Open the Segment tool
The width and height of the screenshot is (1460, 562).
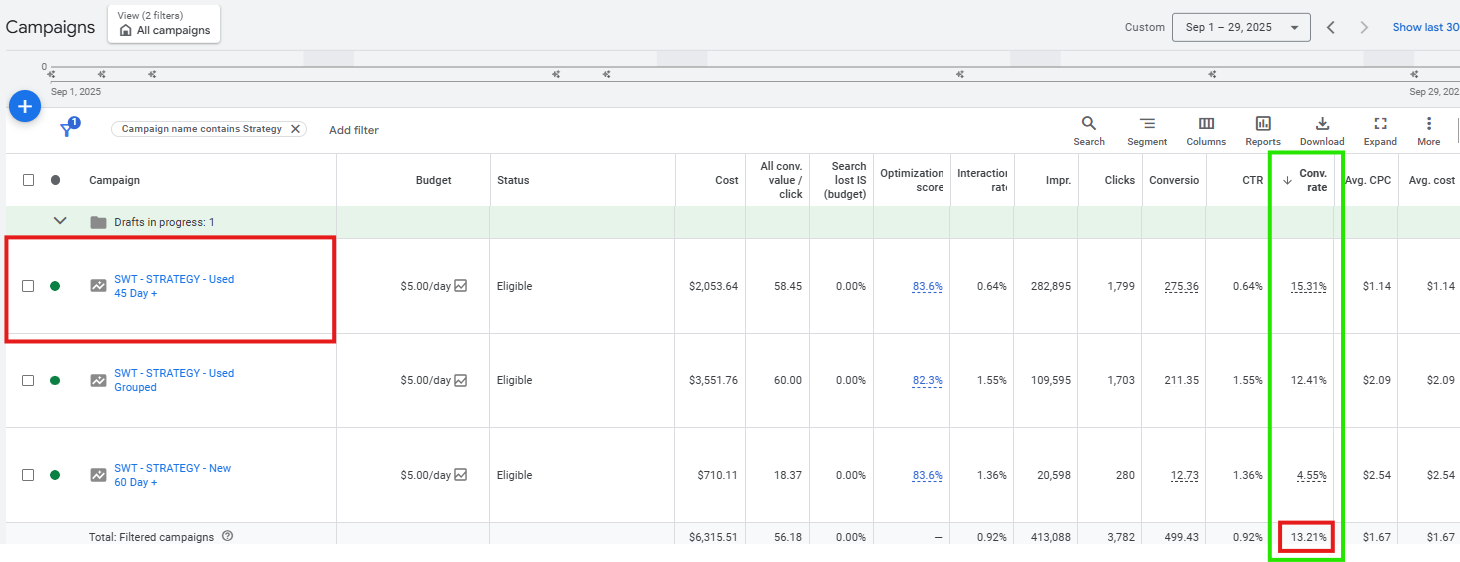pyautogui.click(x=1147, y=124)
